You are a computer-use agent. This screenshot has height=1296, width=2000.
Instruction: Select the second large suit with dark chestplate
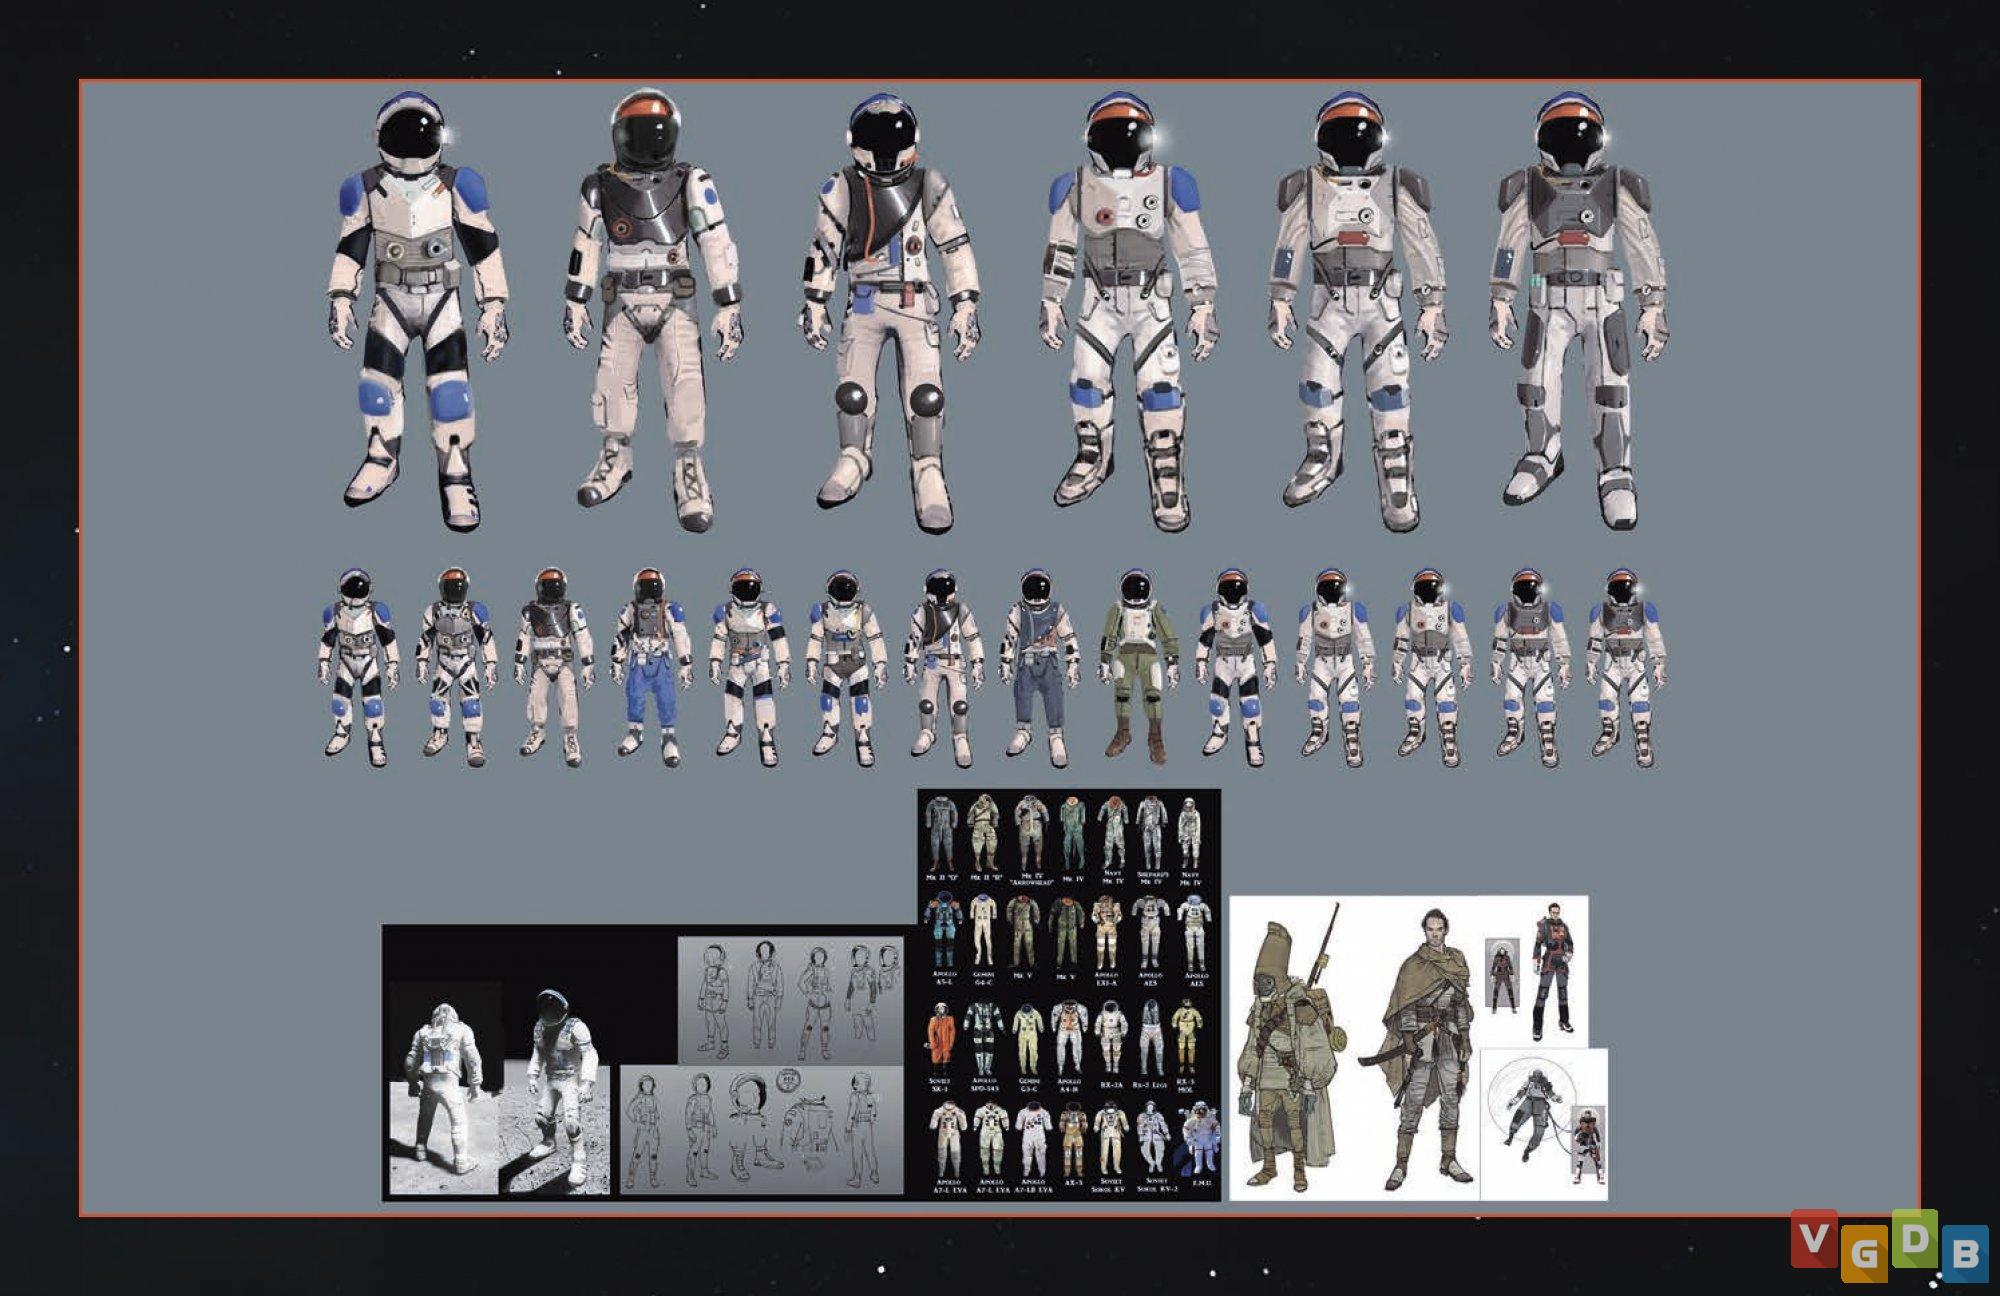pos(650,310)
